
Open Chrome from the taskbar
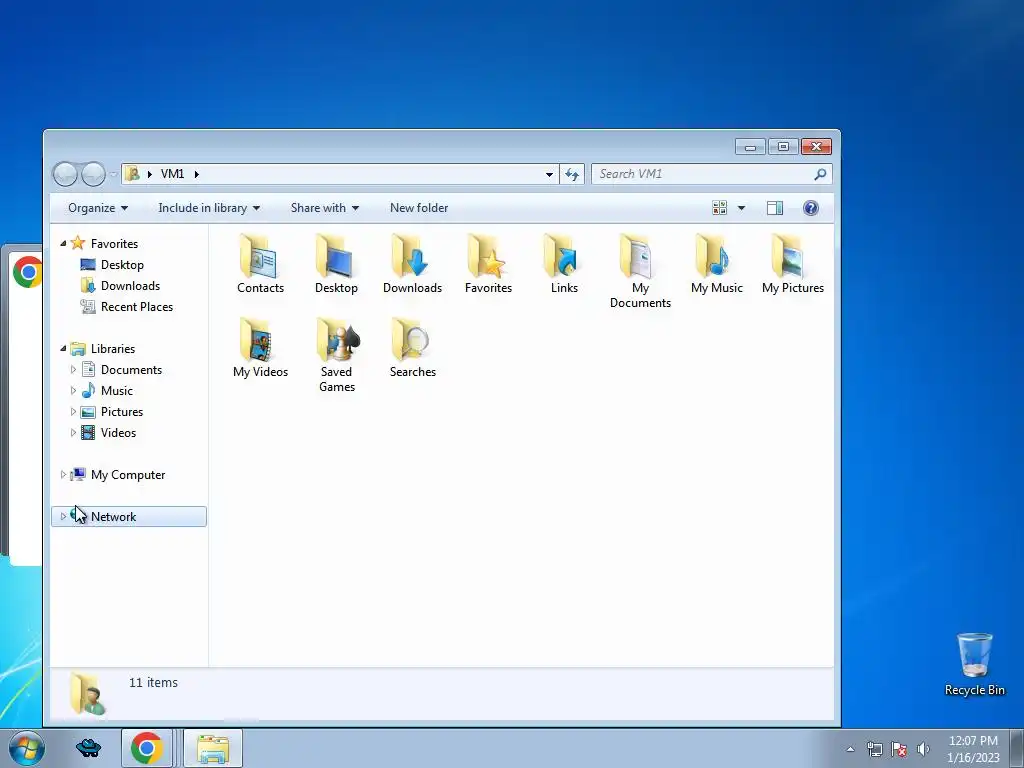click(x=146, y=748)
